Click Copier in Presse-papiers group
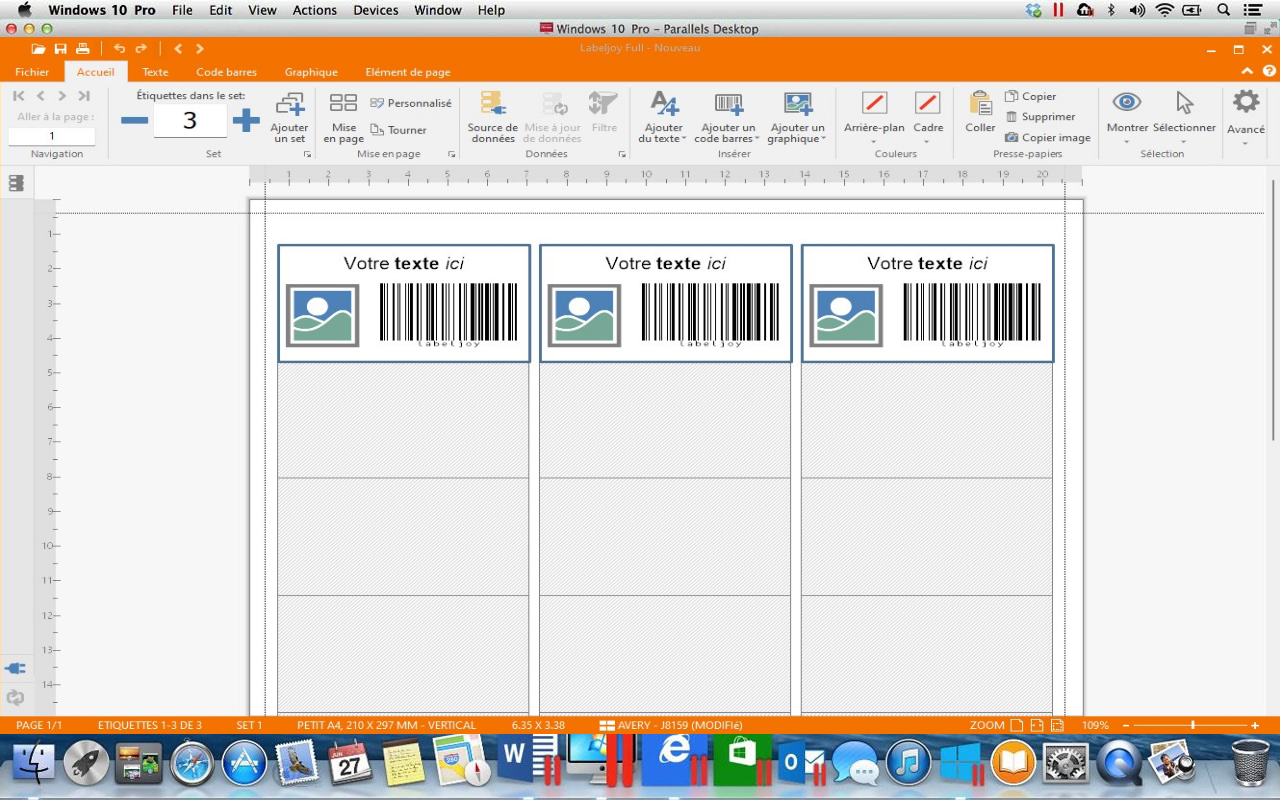The image size is (1280, 800). pyautogui.click(x=1030, y=96)
